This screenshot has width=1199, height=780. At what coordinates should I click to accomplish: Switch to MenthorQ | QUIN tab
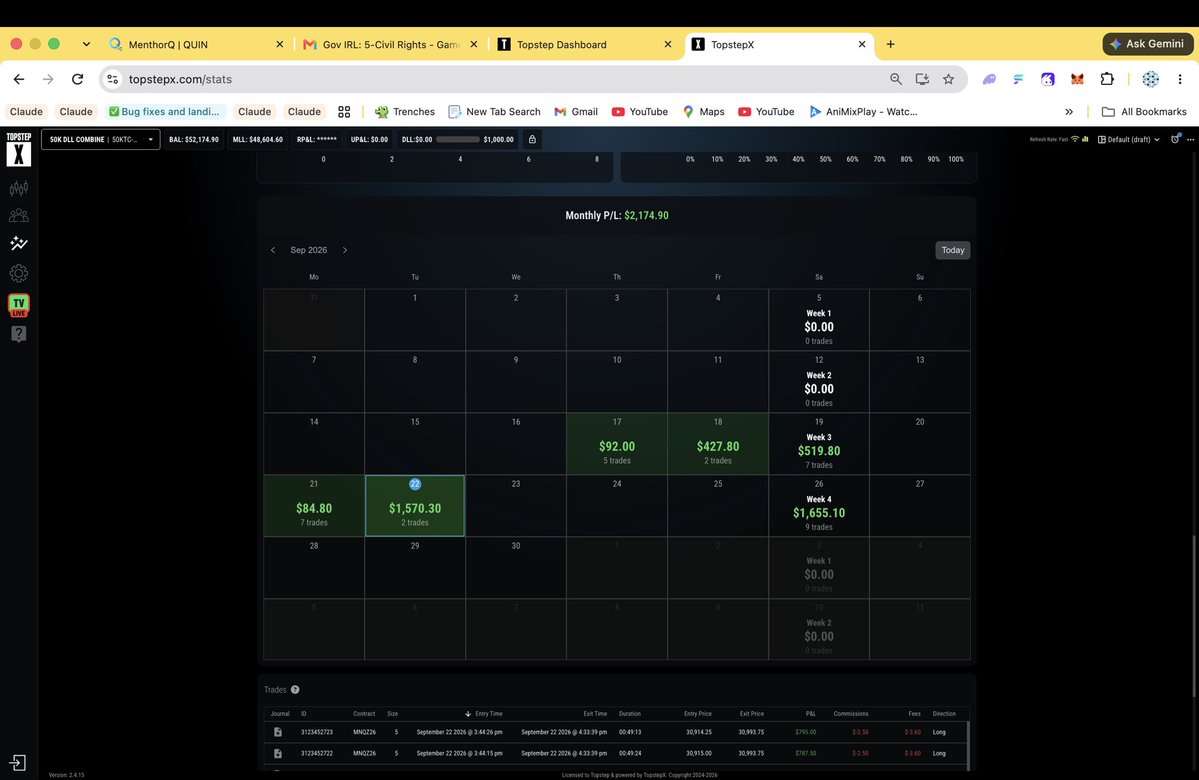coord(197,44)
